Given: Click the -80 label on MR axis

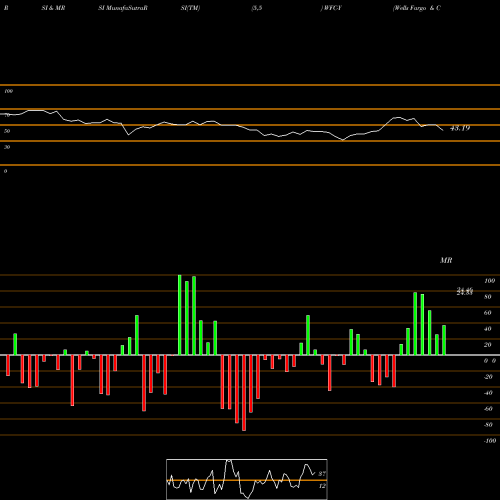Looking at the screenshot, I should tap(488, 425).
